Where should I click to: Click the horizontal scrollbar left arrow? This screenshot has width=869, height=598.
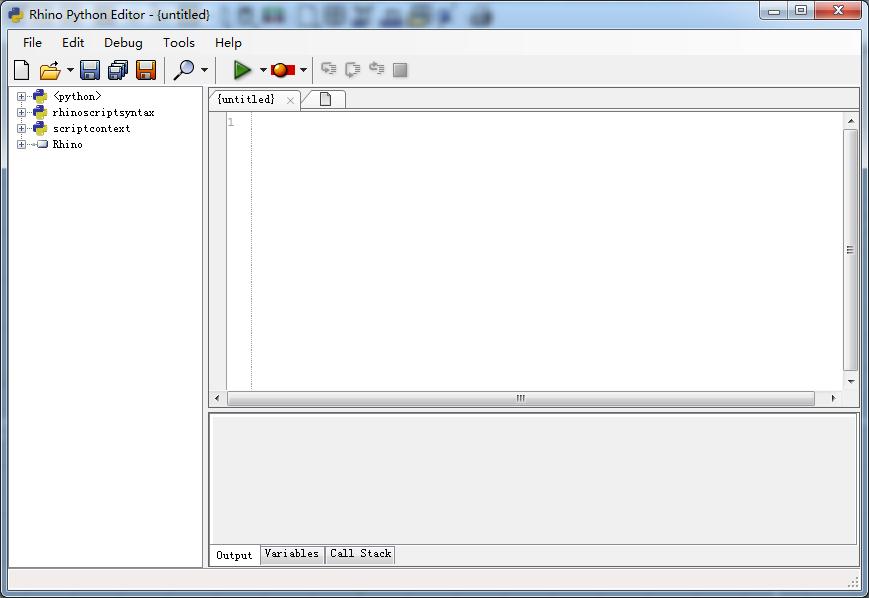[217, 398]
